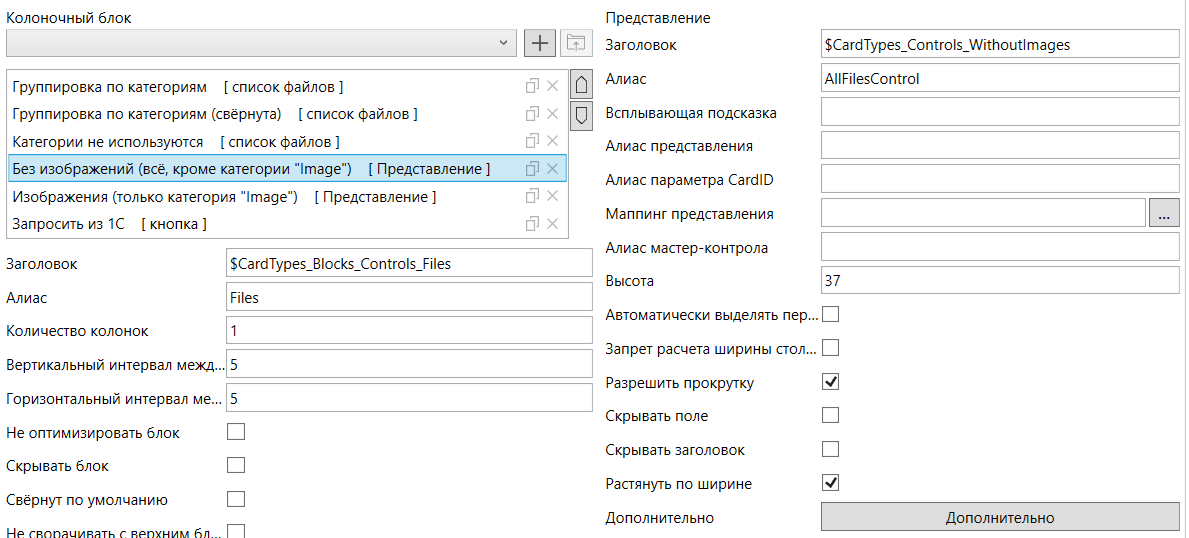The width and height of the screenshot is (1189, 538).
Task: Focus the 'Количество колонок' input field
Action: tap(409, 331)
